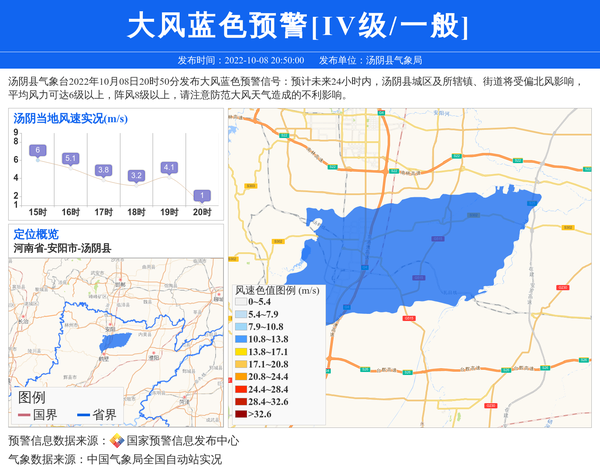Click the 6 m/s marker at 15时
This screenshot has width=600, height=471.
[38, 150]
